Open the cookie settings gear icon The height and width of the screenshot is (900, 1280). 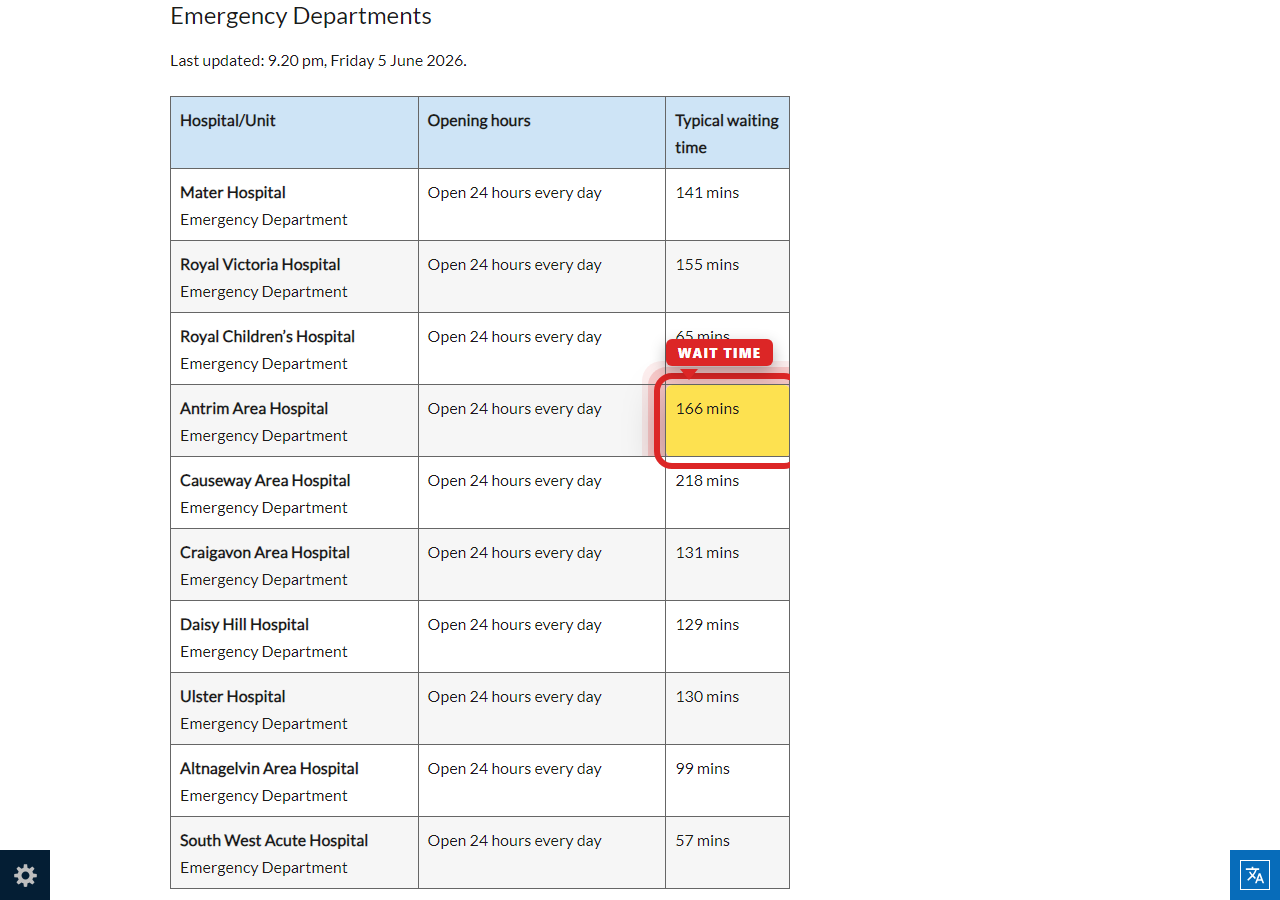tap(25, 875)
